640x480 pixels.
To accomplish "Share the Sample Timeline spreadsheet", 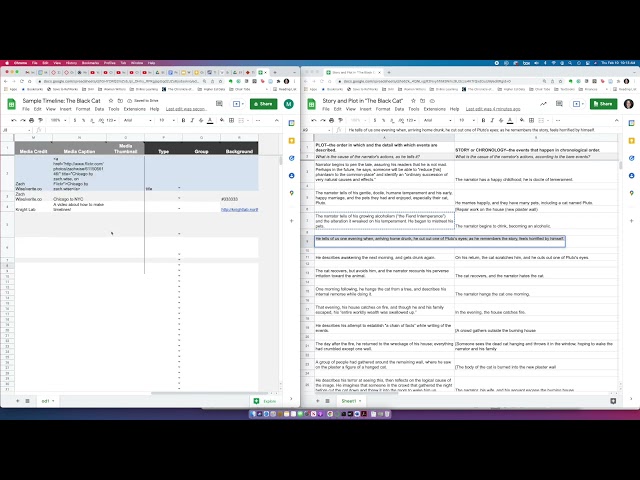I will pyautogui.click(x=264, y=104).
